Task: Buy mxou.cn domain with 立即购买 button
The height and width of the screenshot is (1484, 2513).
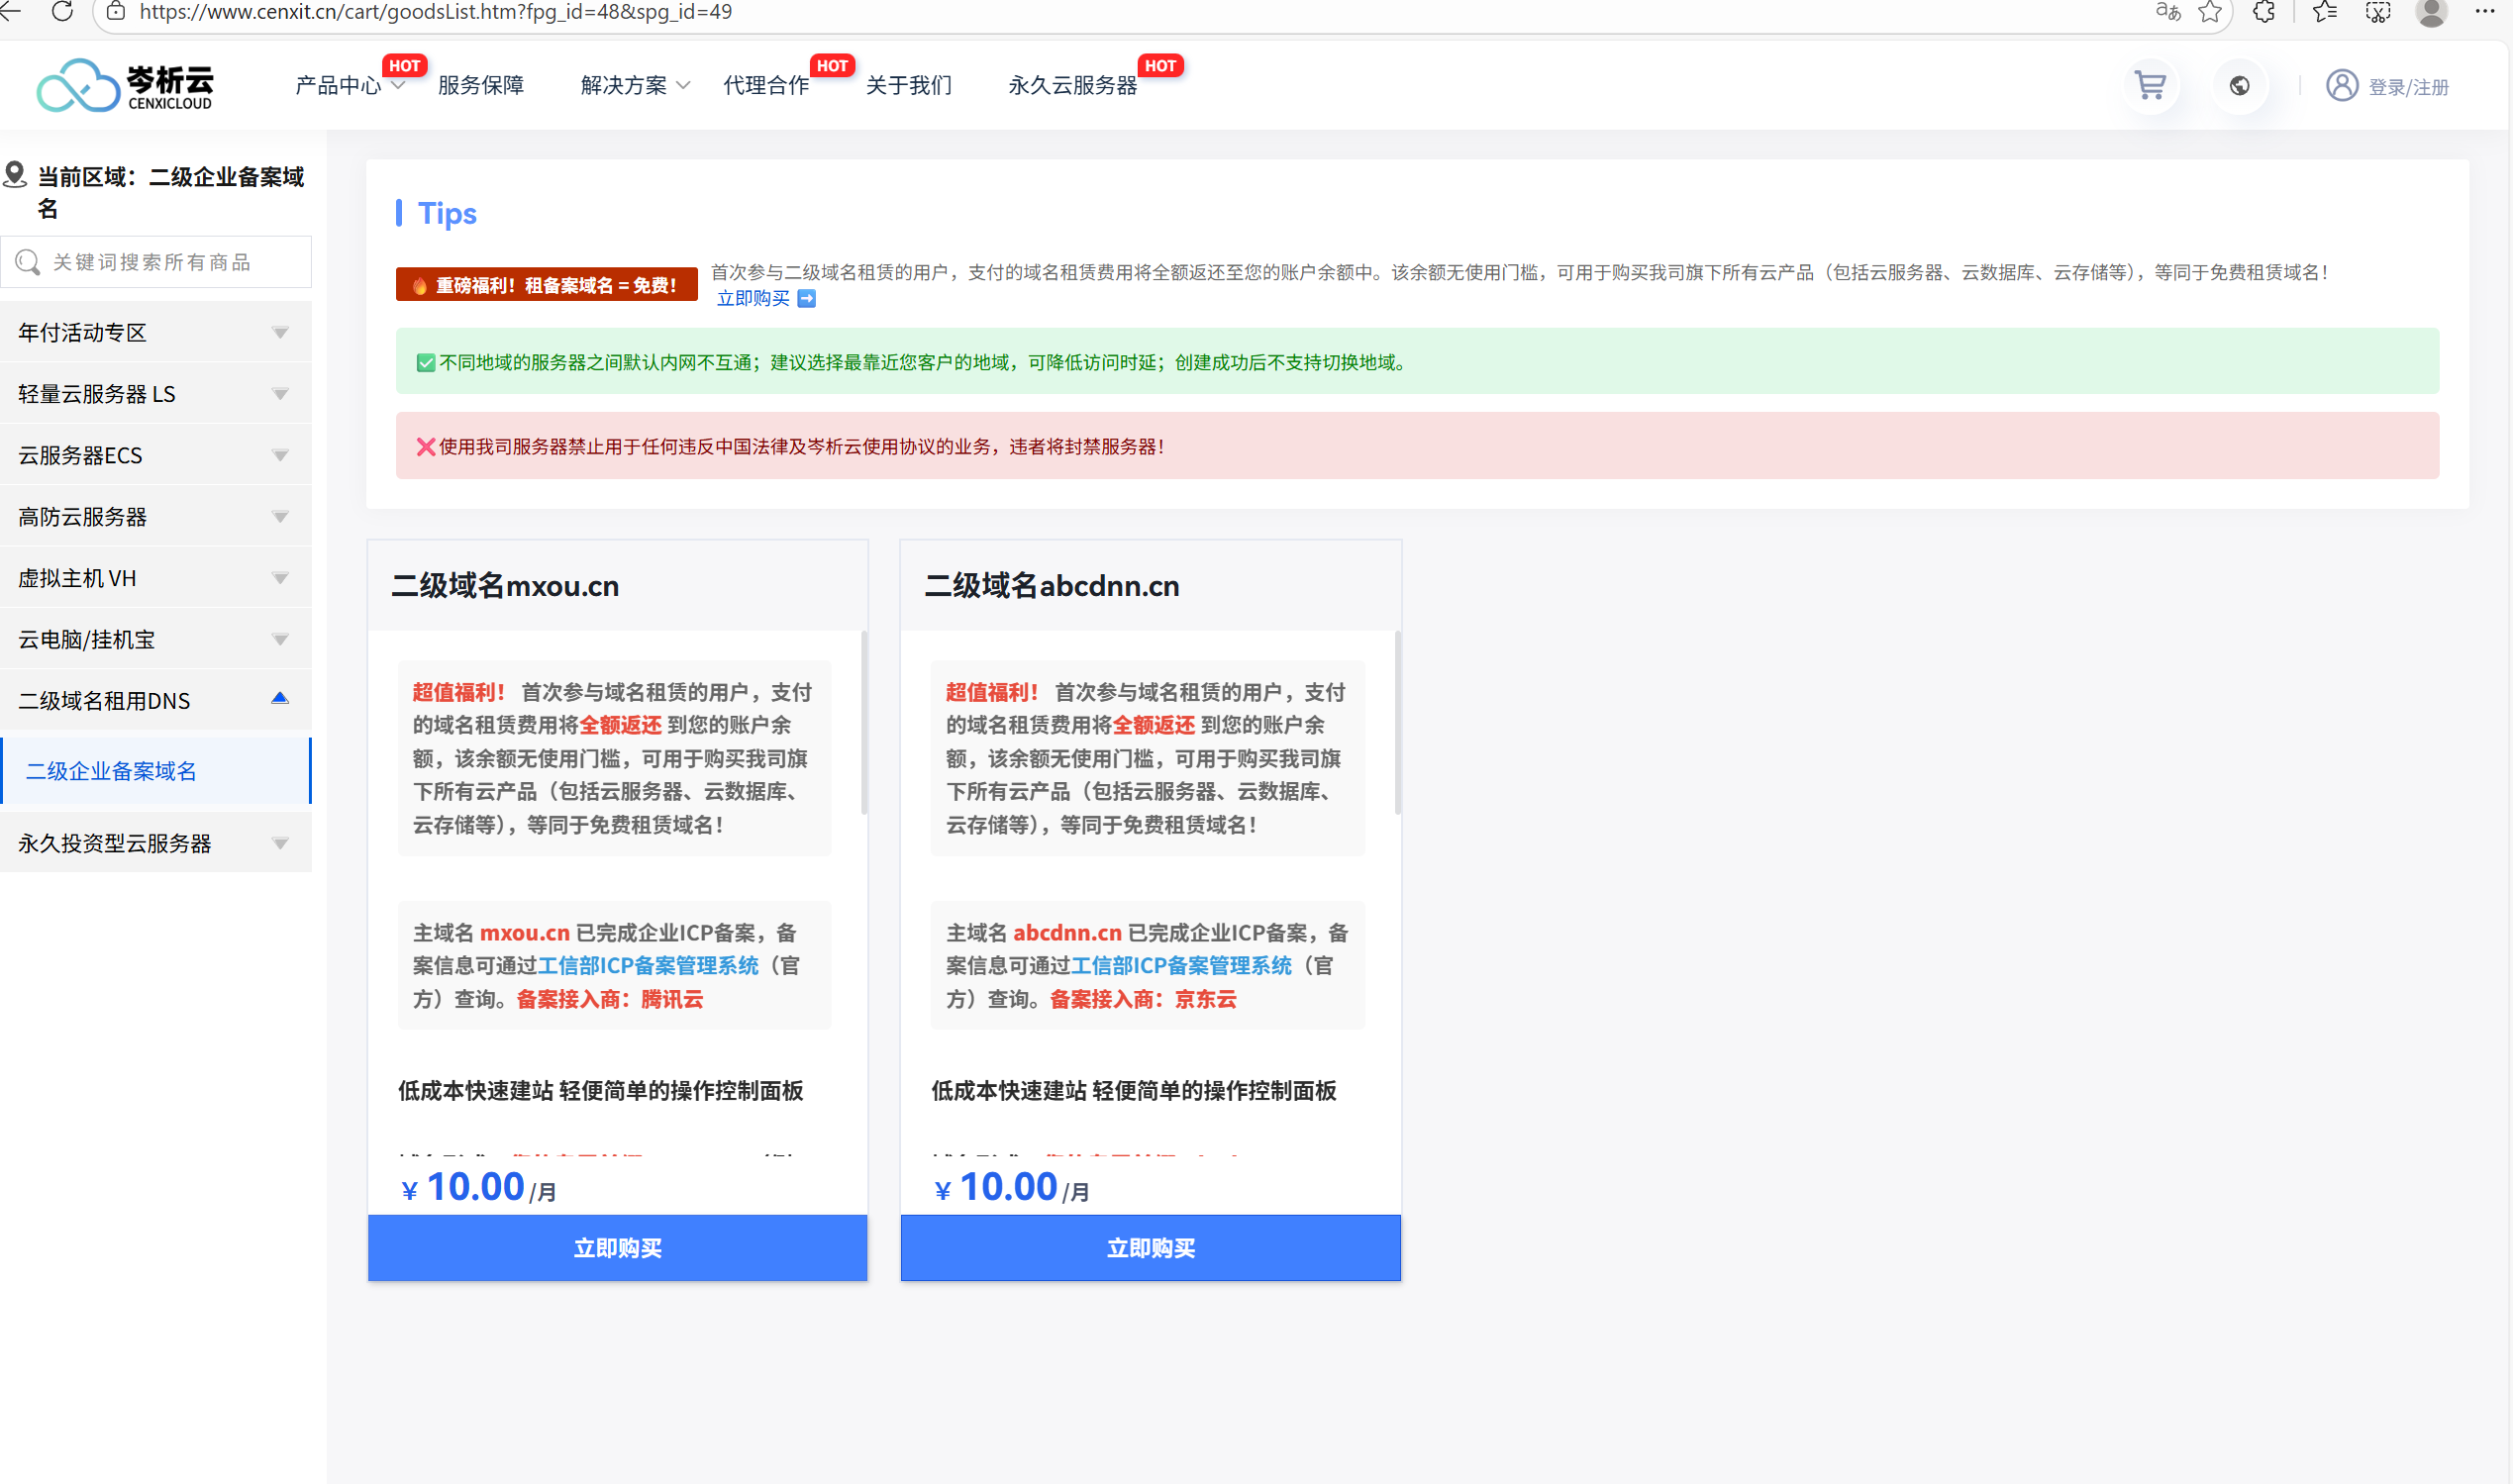Action: [x=617, y=1248]
